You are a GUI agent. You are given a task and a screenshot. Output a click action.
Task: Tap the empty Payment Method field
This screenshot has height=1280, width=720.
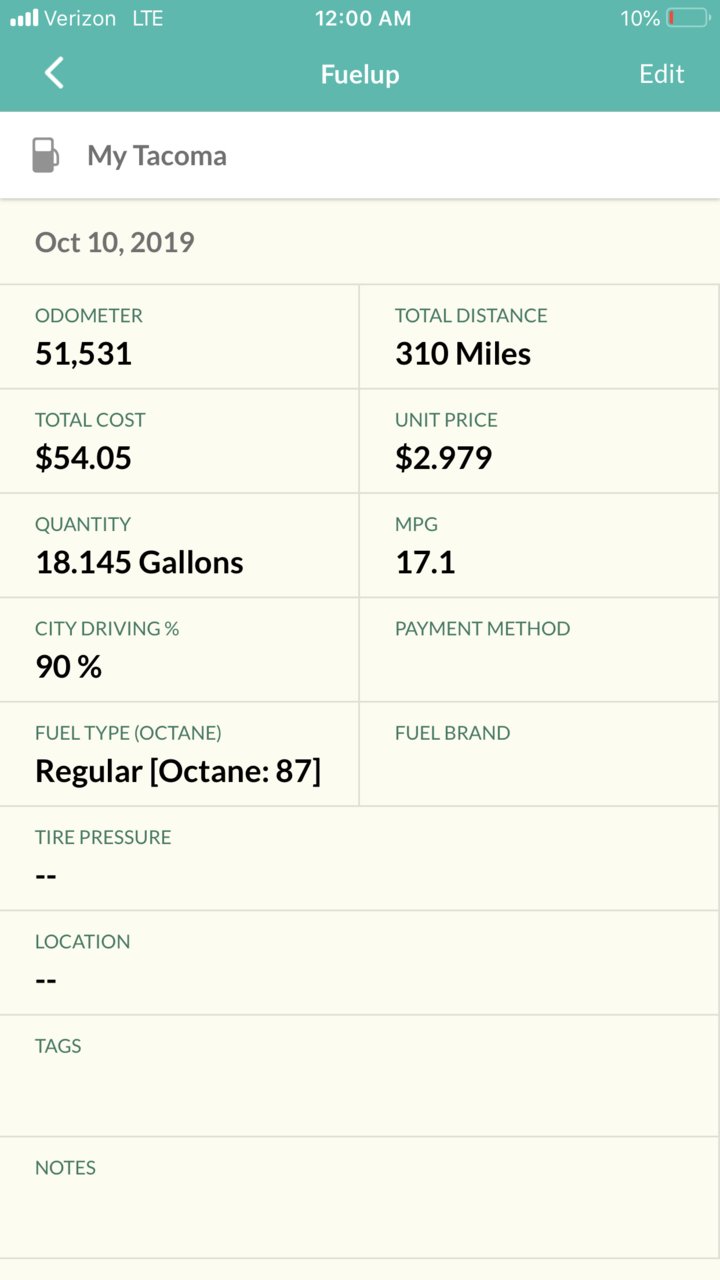coord(540,650)
